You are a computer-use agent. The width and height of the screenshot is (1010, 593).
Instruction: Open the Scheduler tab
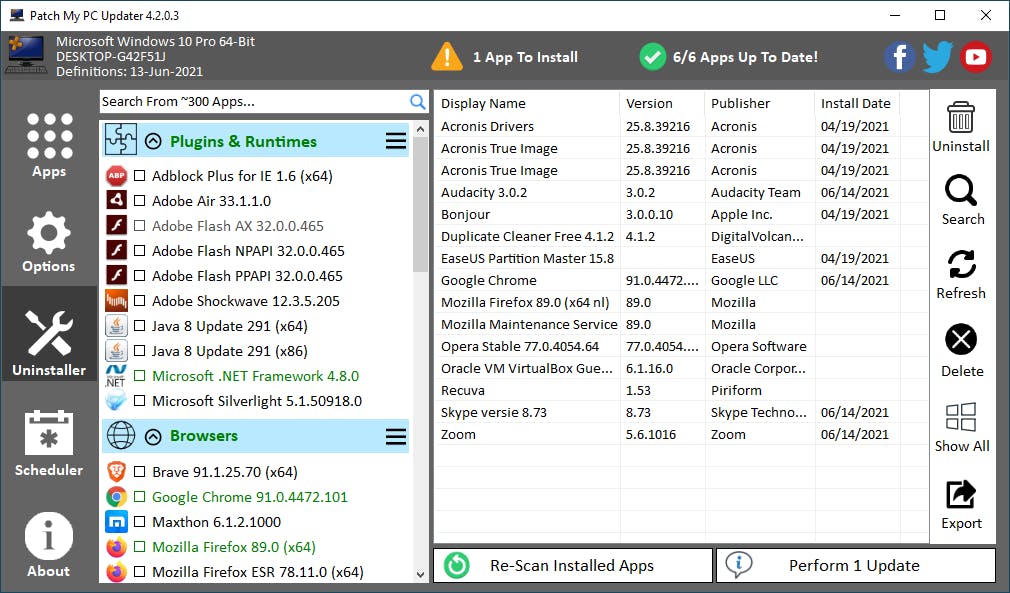(x=49, y=442)
